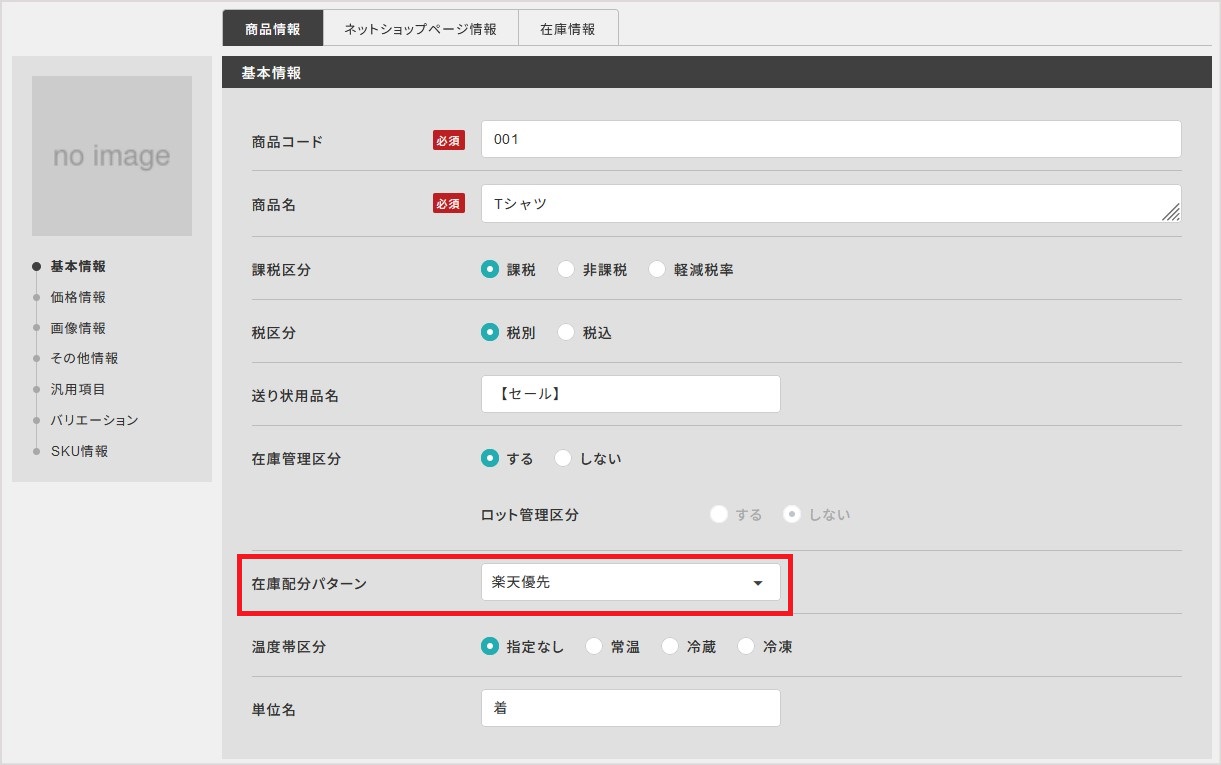Focus the 商品コード input field
Viewport: 1221px width, 765px height.
coord(831,139)
